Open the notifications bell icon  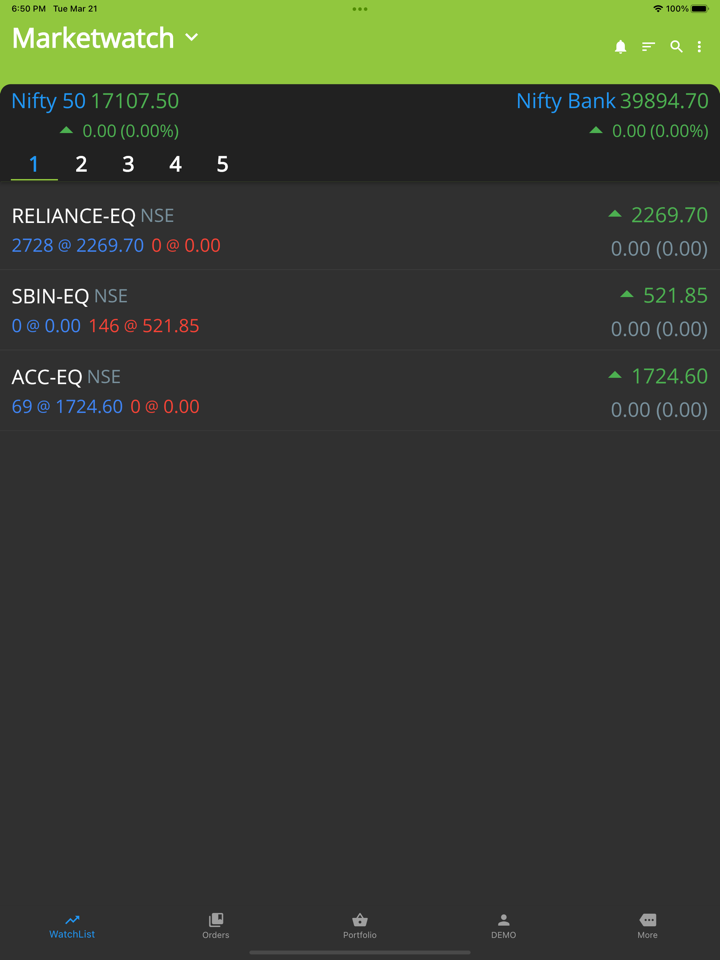click(620, 47)
